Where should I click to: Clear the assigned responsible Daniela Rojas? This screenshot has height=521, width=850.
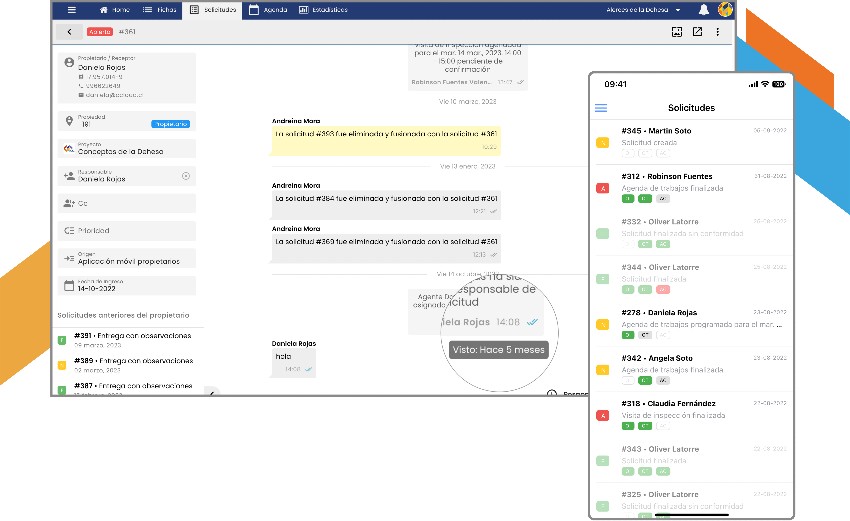point(185,176)
